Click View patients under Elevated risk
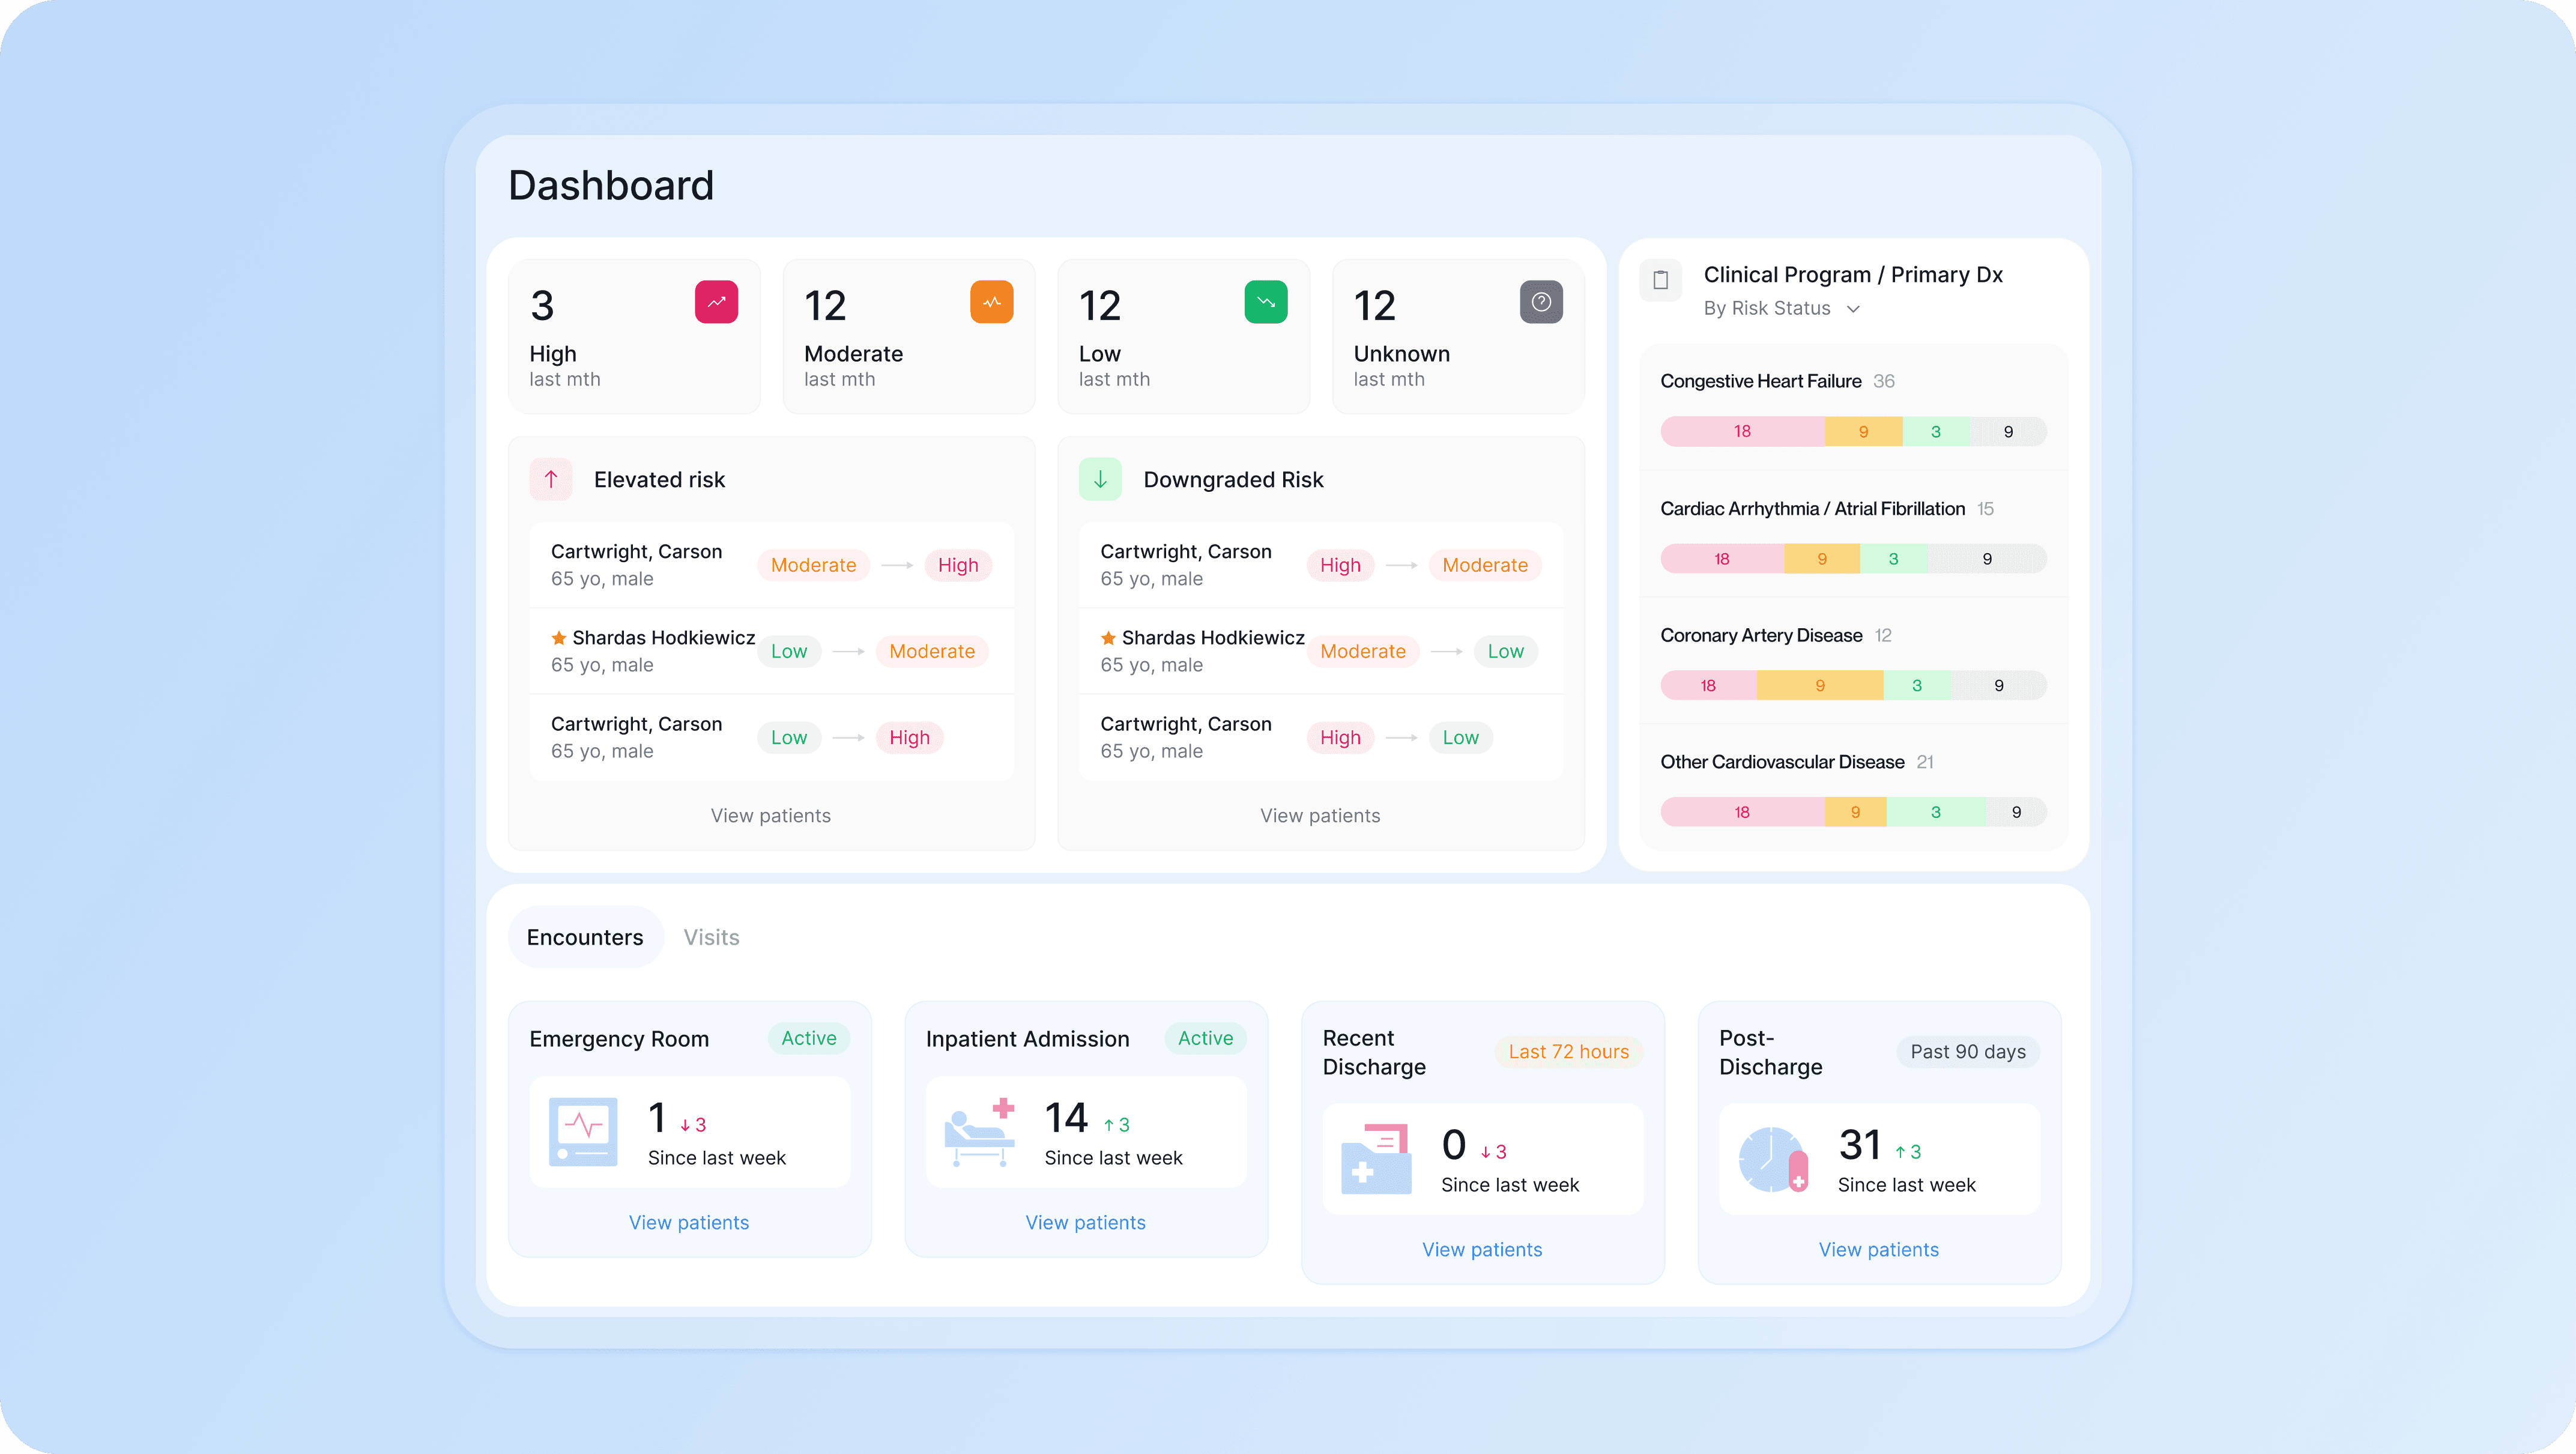Image resolution: width=2576 pixels, height=1454 pixels. [x=770, y=815]
